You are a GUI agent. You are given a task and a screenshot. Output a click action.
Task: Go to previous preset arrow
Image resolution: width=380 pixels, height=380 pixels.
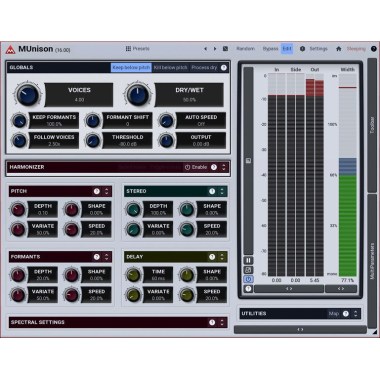(x=206, y=49)
